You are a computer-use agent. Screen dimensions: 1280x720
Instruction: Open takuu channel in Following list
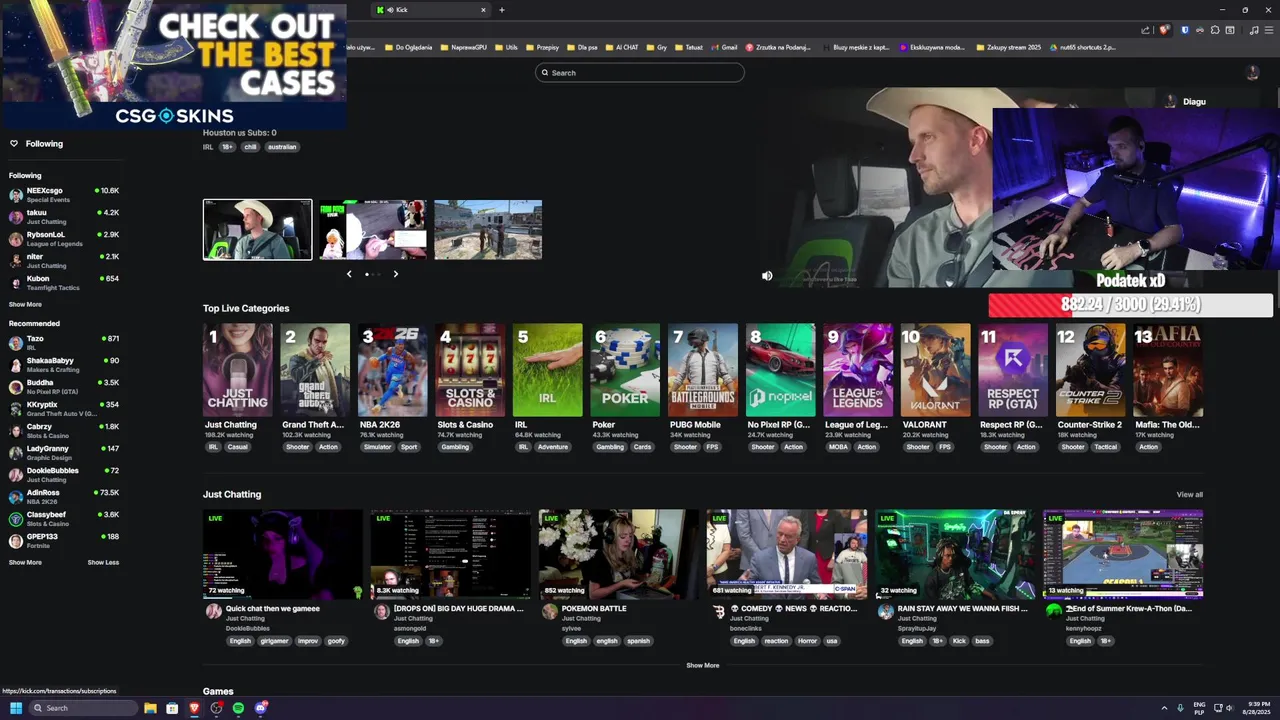point(62,217)
